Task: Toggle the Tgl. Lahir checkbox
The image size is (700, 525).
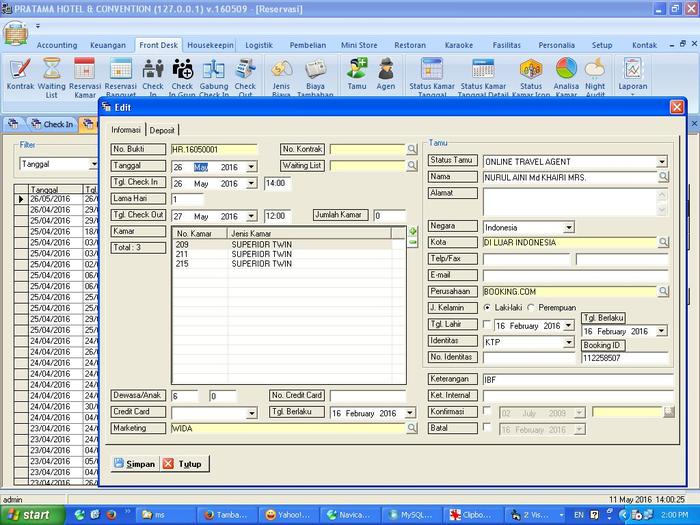Action: pos(488,325)
